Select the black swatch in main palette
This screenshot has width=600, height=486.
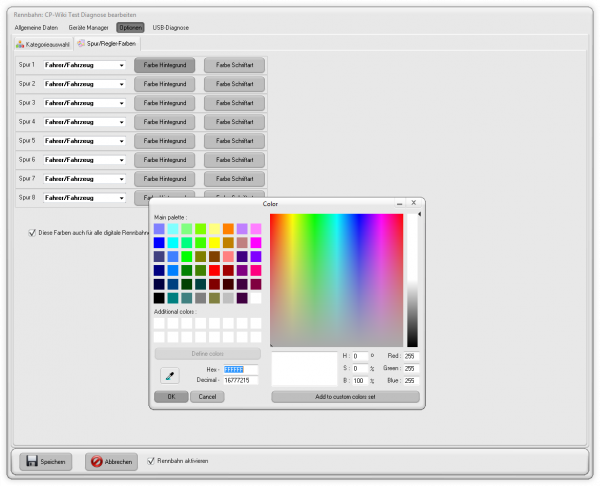pos(159,298)
